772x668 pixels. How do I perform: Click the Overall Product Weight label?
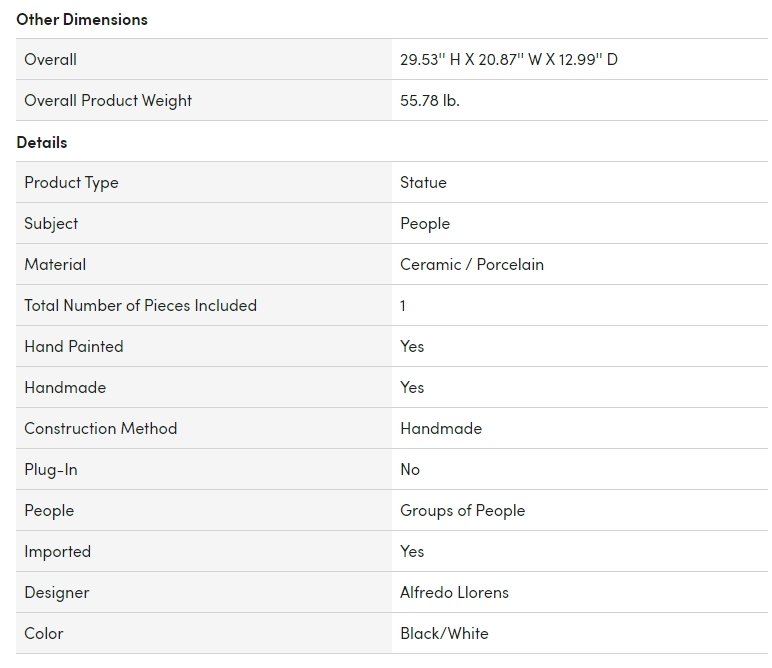tap(108, 100)
